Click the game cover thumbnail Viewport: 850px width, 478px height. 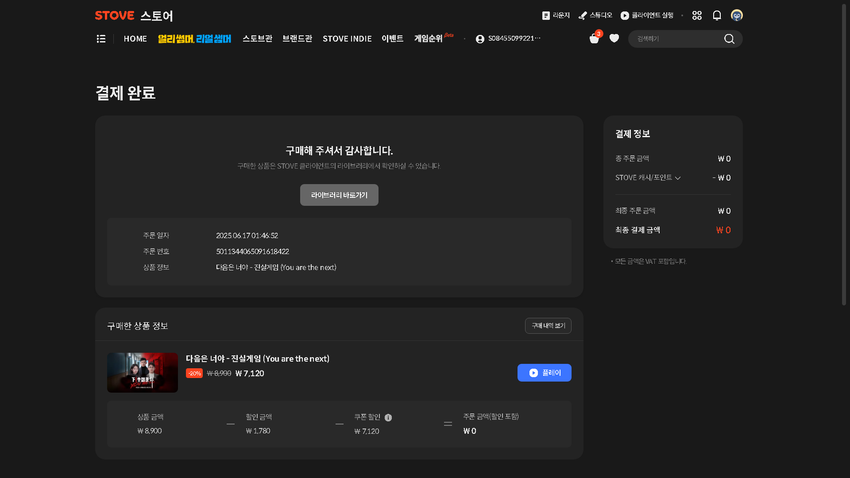pyautogui.click(x=143, y=373)
